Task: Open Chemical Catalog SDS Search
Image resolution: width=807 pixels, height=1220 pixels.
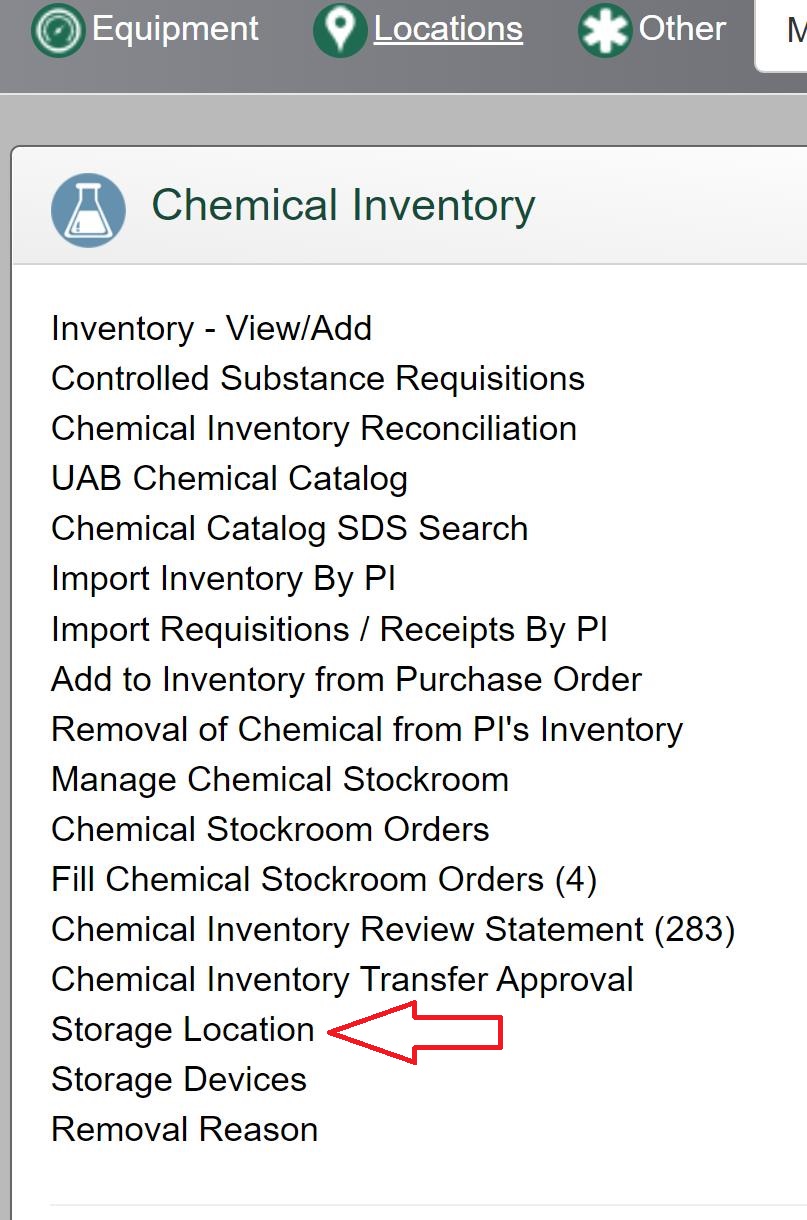Action: click(x=289, y=528)
